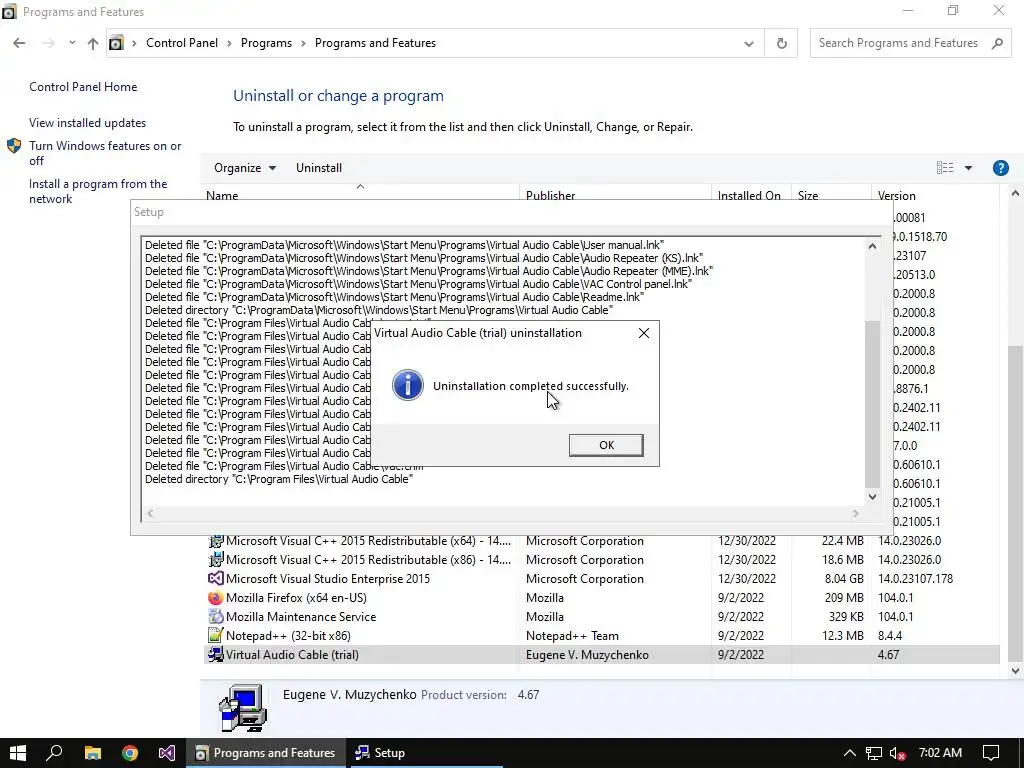This screenshot has width=1024, height=768.
Task: Click the Programs breadcrumb
Action: point(266,43)
